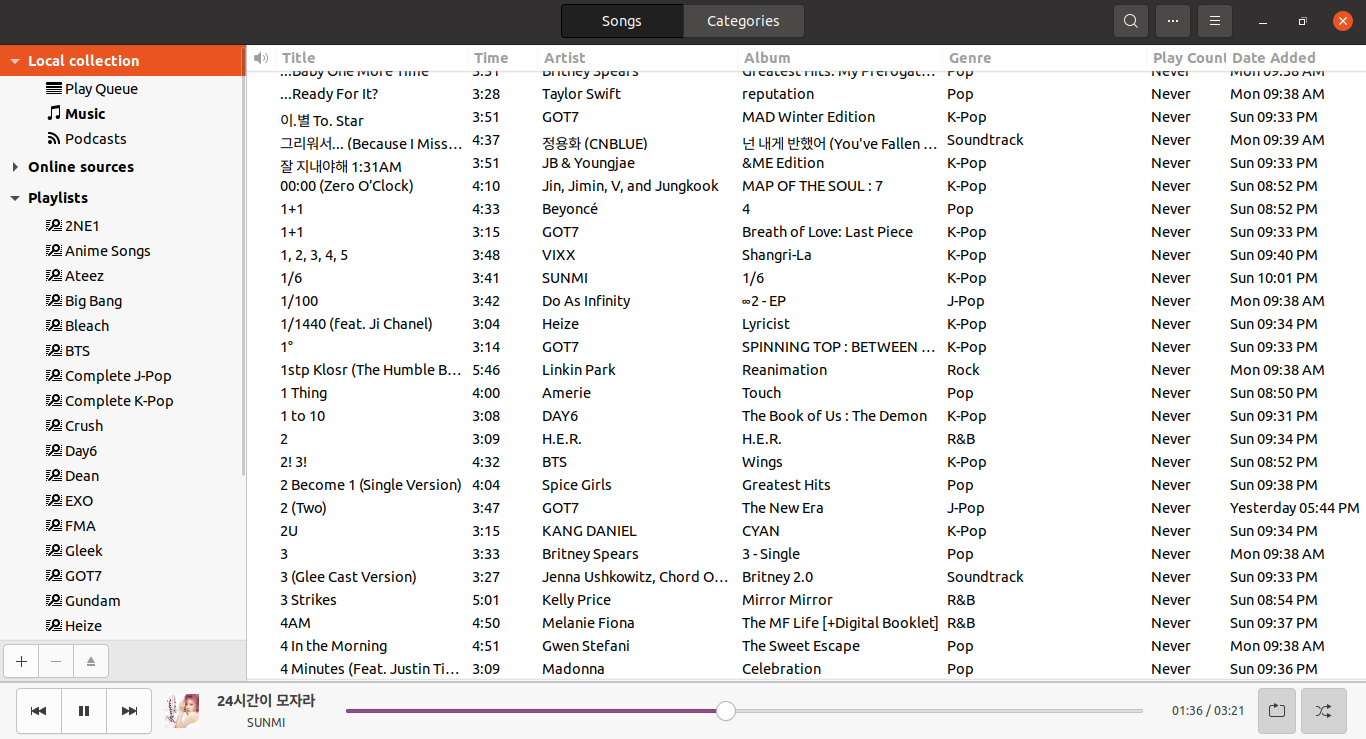Open the Podcasts source in sidebar

95,139
